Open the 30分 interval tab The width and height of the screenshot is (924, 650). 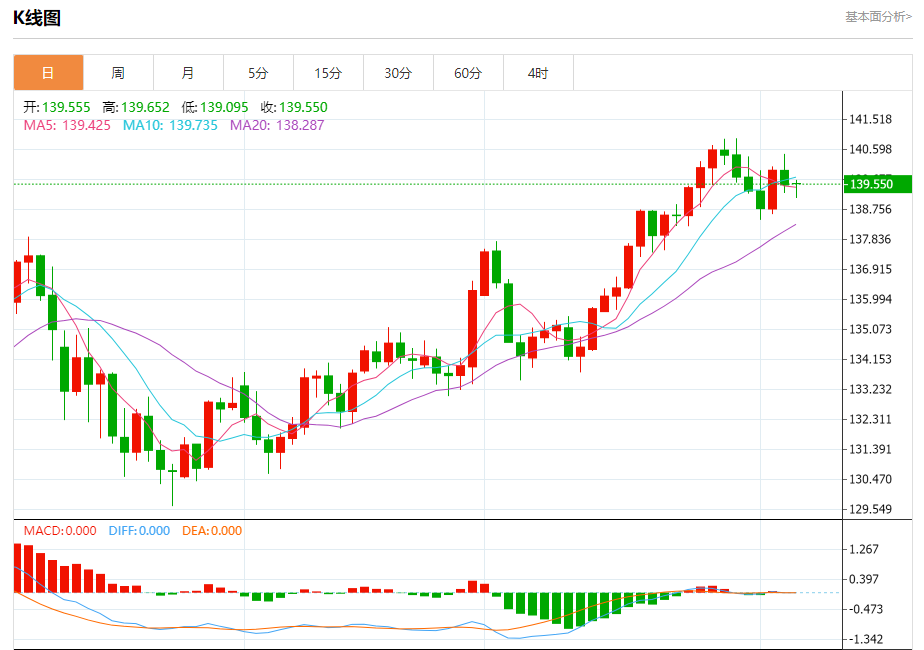pyautogui.click(x=398, y=73)
